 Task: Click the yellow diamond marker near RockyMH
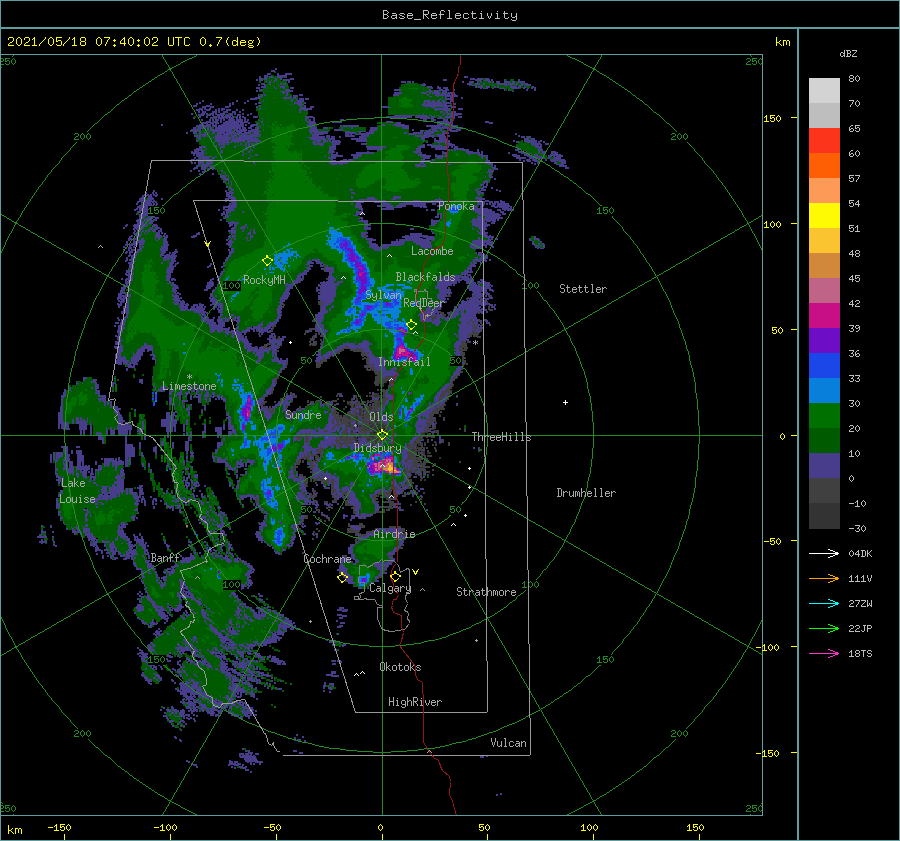click(267, 261)
